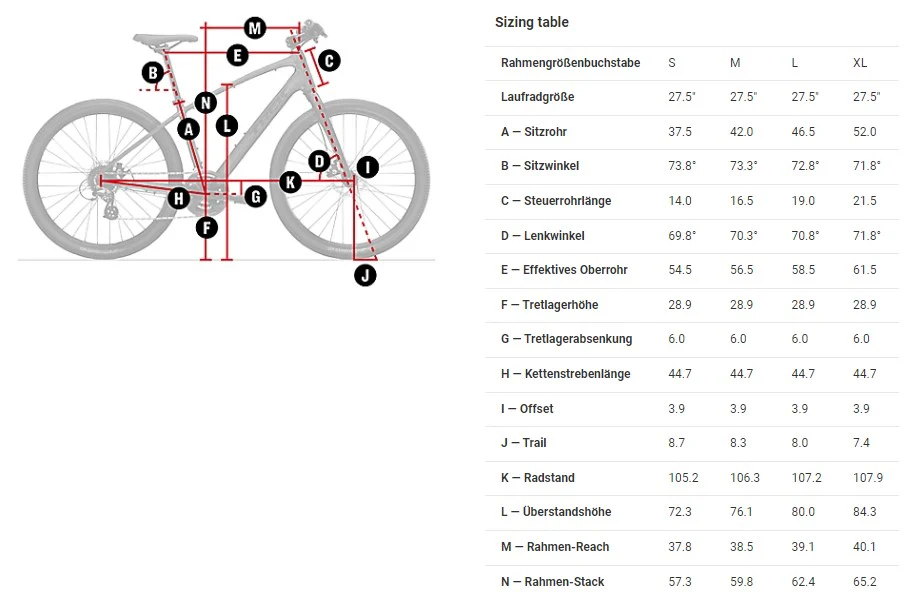The image size is (922, 601).
Task: Click the M marker on bike diagram
Action: pyautogui.click(x=255, y=28)
